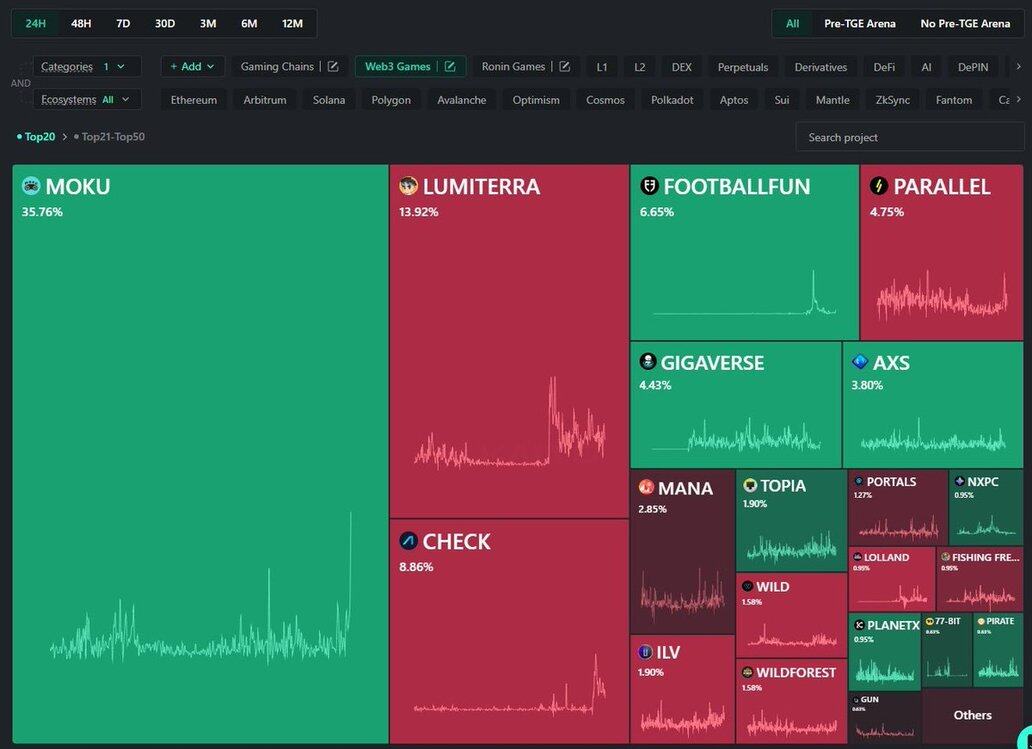Click the Search project input field
The image size is (1032, 749).
coord(908,137)
